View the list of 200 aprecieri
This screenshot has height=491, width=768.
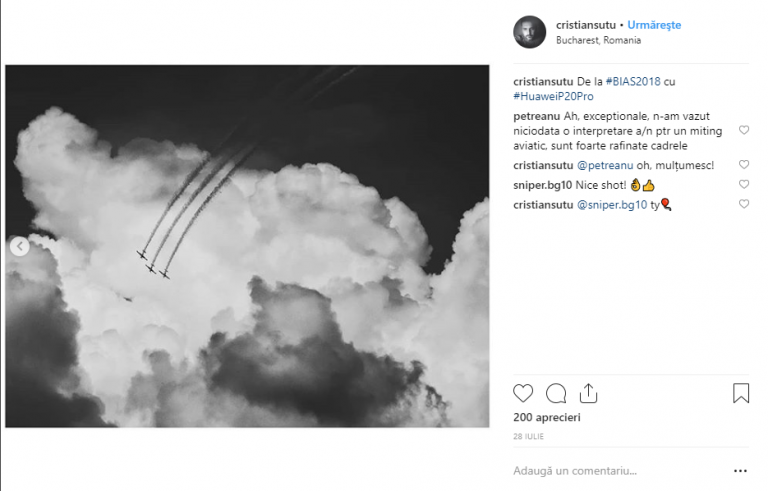[x=547, y=417]
